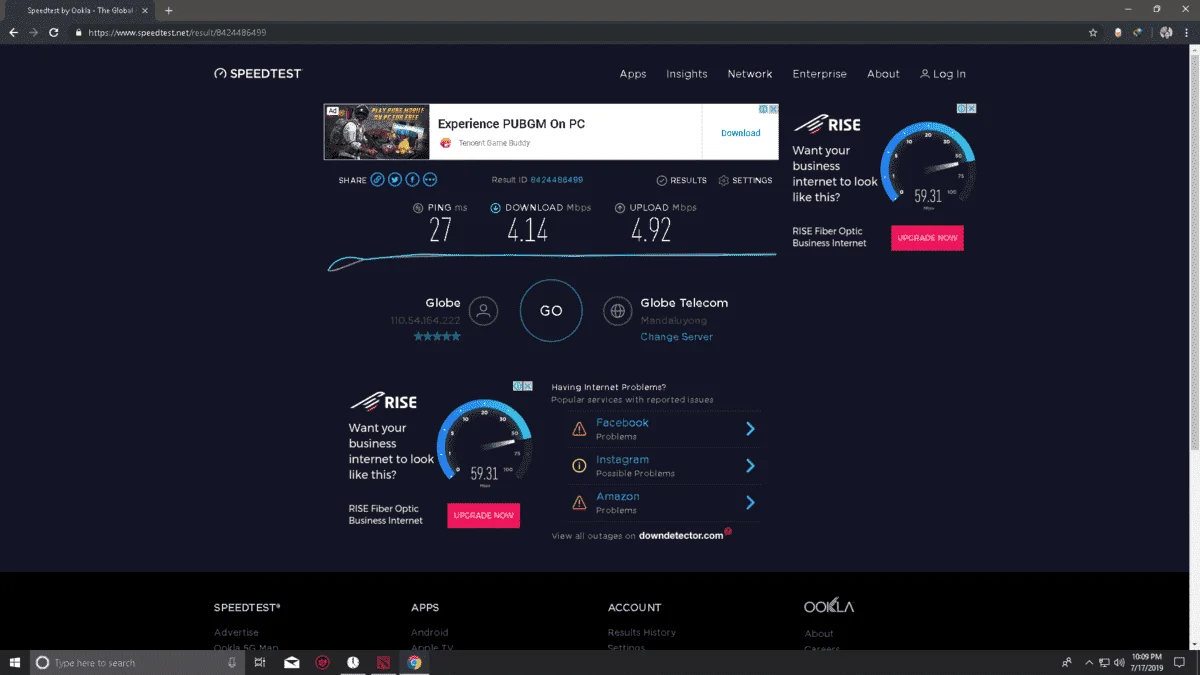Open the Insights menu
Viewport: 1200px width, 675px height.
click(687, 74)
